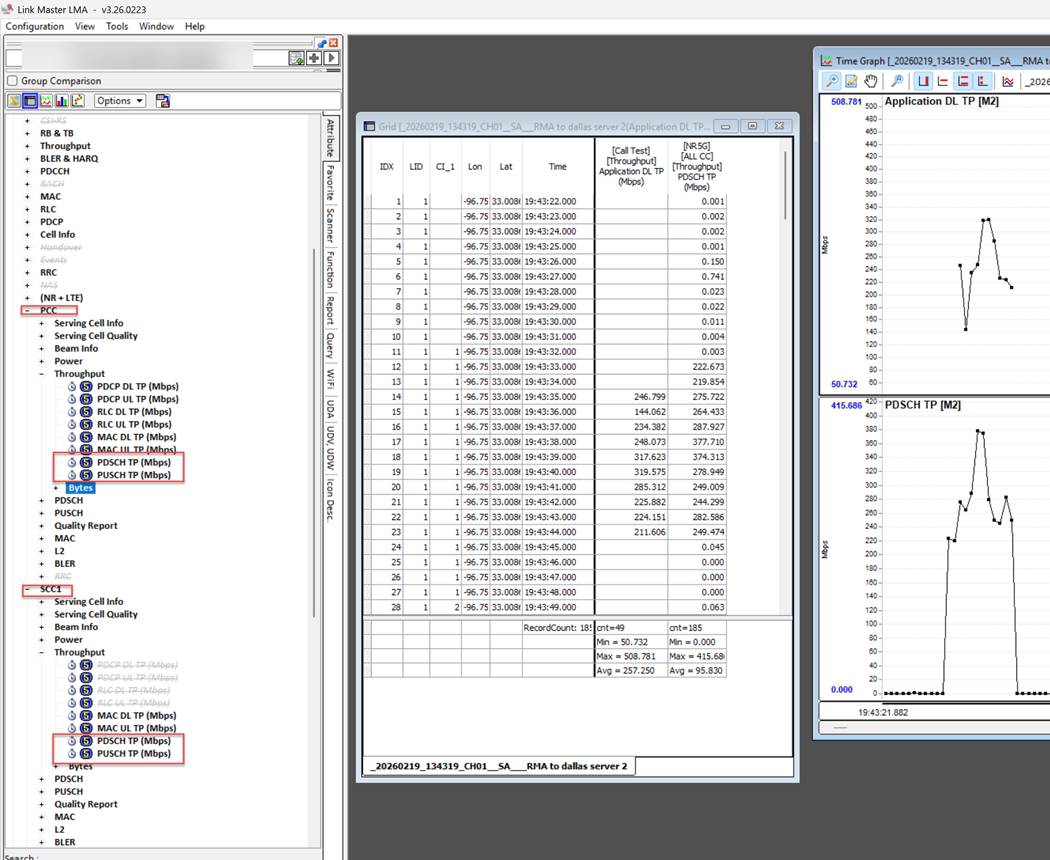This screenshot has width=1050, height=860.
Task: Open the Options dropdown
Action: tap(120, 101)
